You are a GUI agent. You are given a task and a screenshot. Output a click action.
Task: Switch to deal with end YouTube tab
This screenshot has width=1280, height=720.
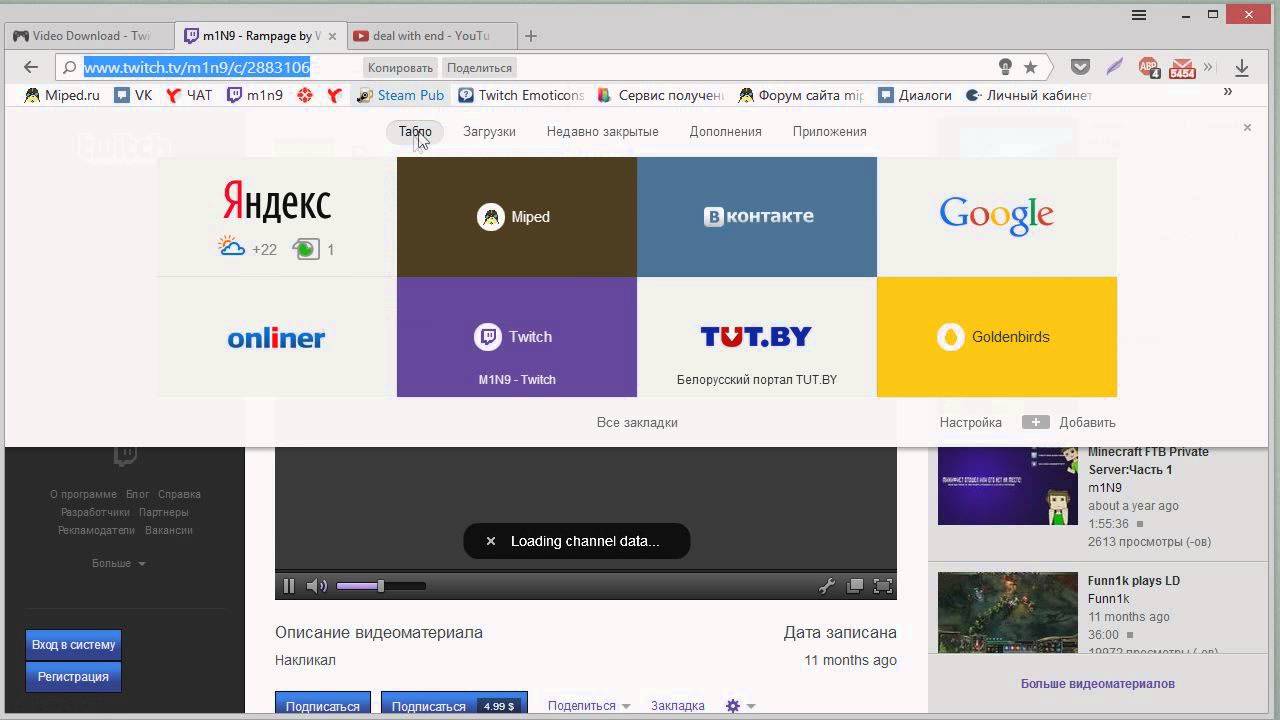pos(430,36)
